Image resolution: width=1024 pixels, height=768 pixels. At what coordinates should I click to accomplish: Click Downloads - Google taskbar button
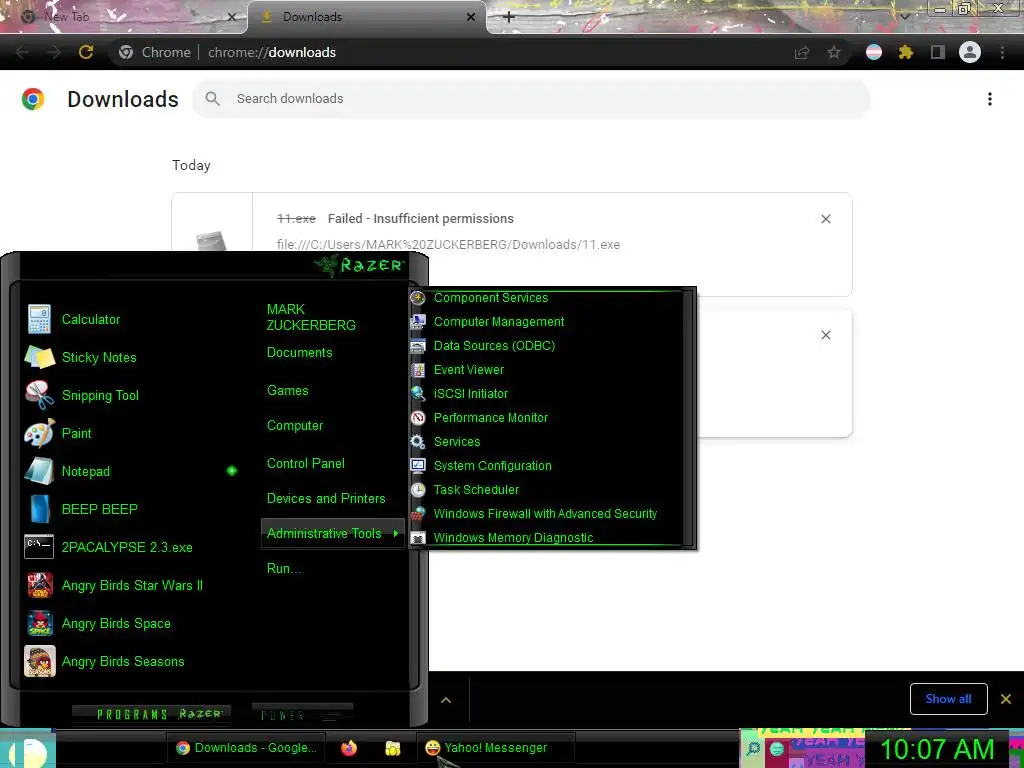[247, 748]
